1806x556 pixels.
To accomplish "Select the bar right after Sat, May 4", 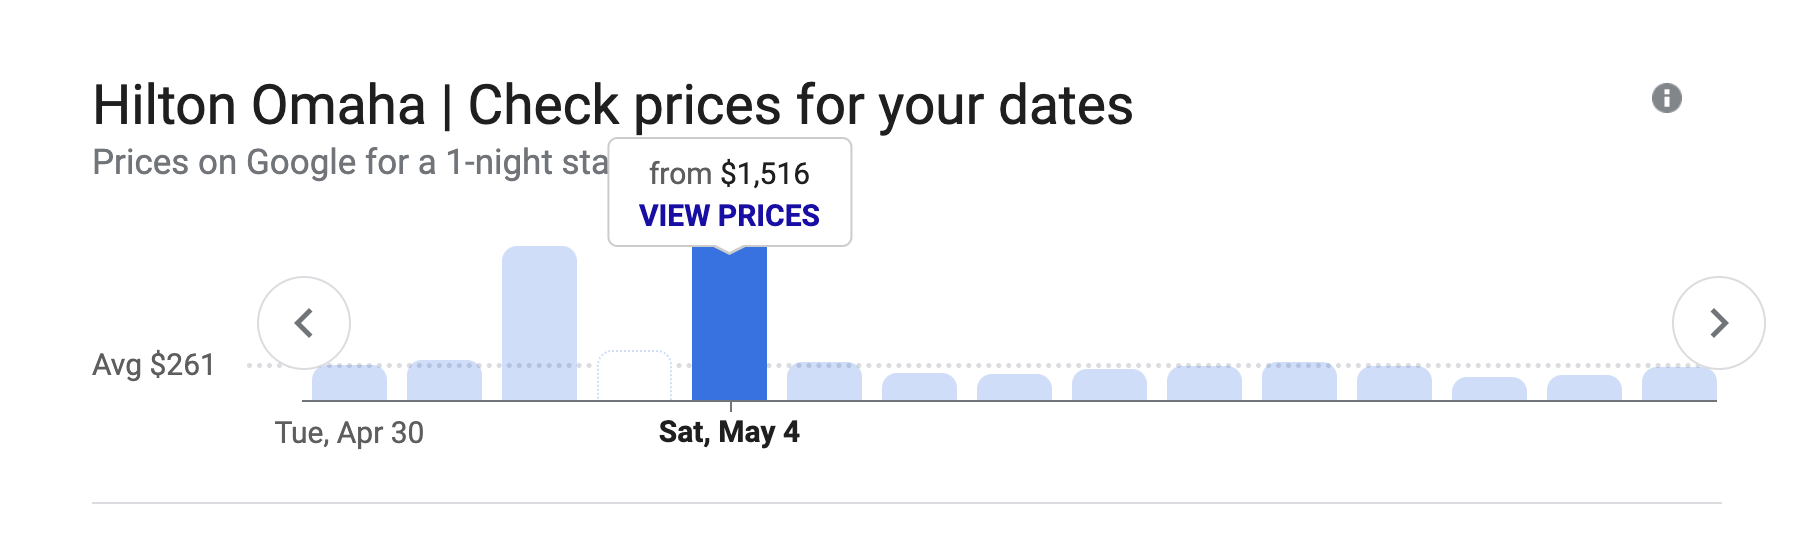I will pyautogui.click(x=824, y=382).
